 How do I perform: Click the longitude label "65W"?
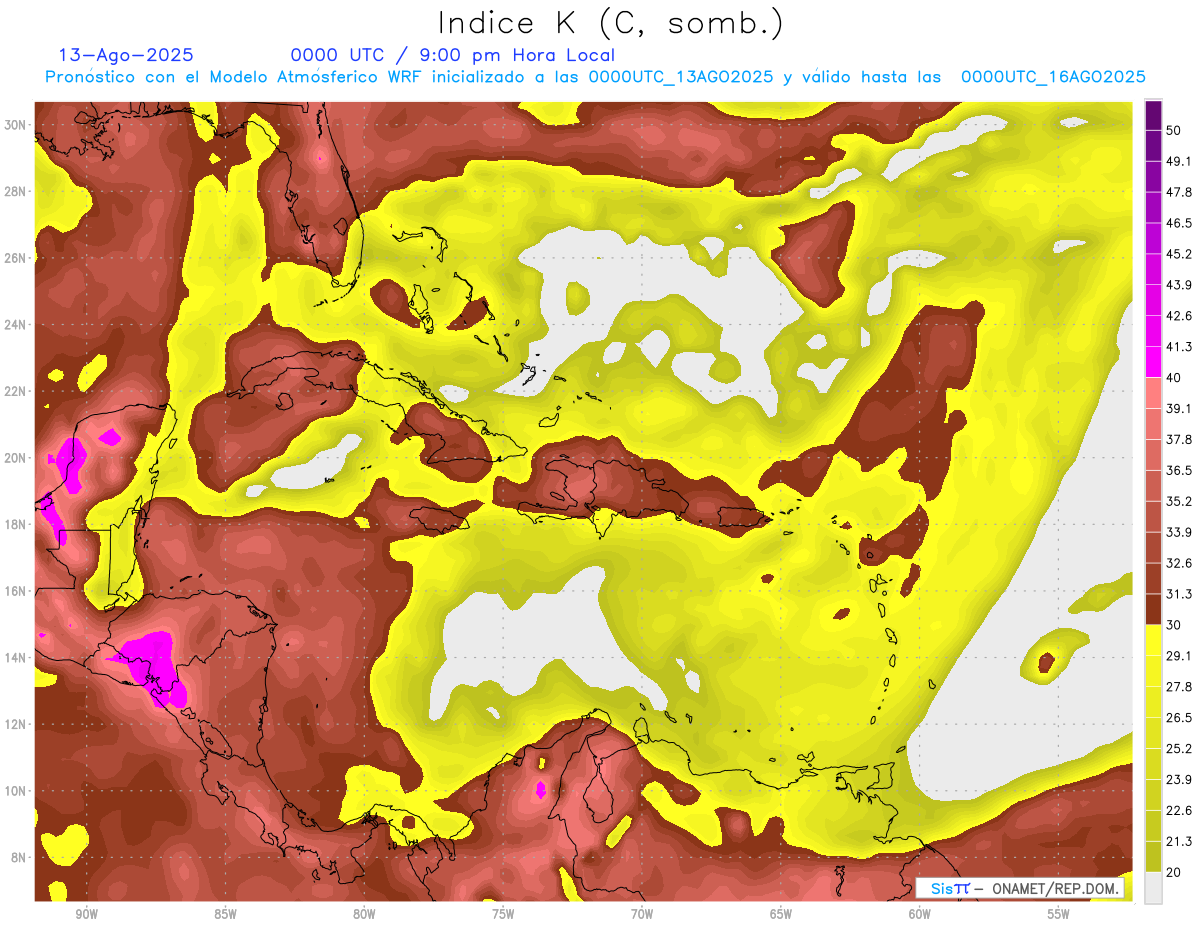781,914
